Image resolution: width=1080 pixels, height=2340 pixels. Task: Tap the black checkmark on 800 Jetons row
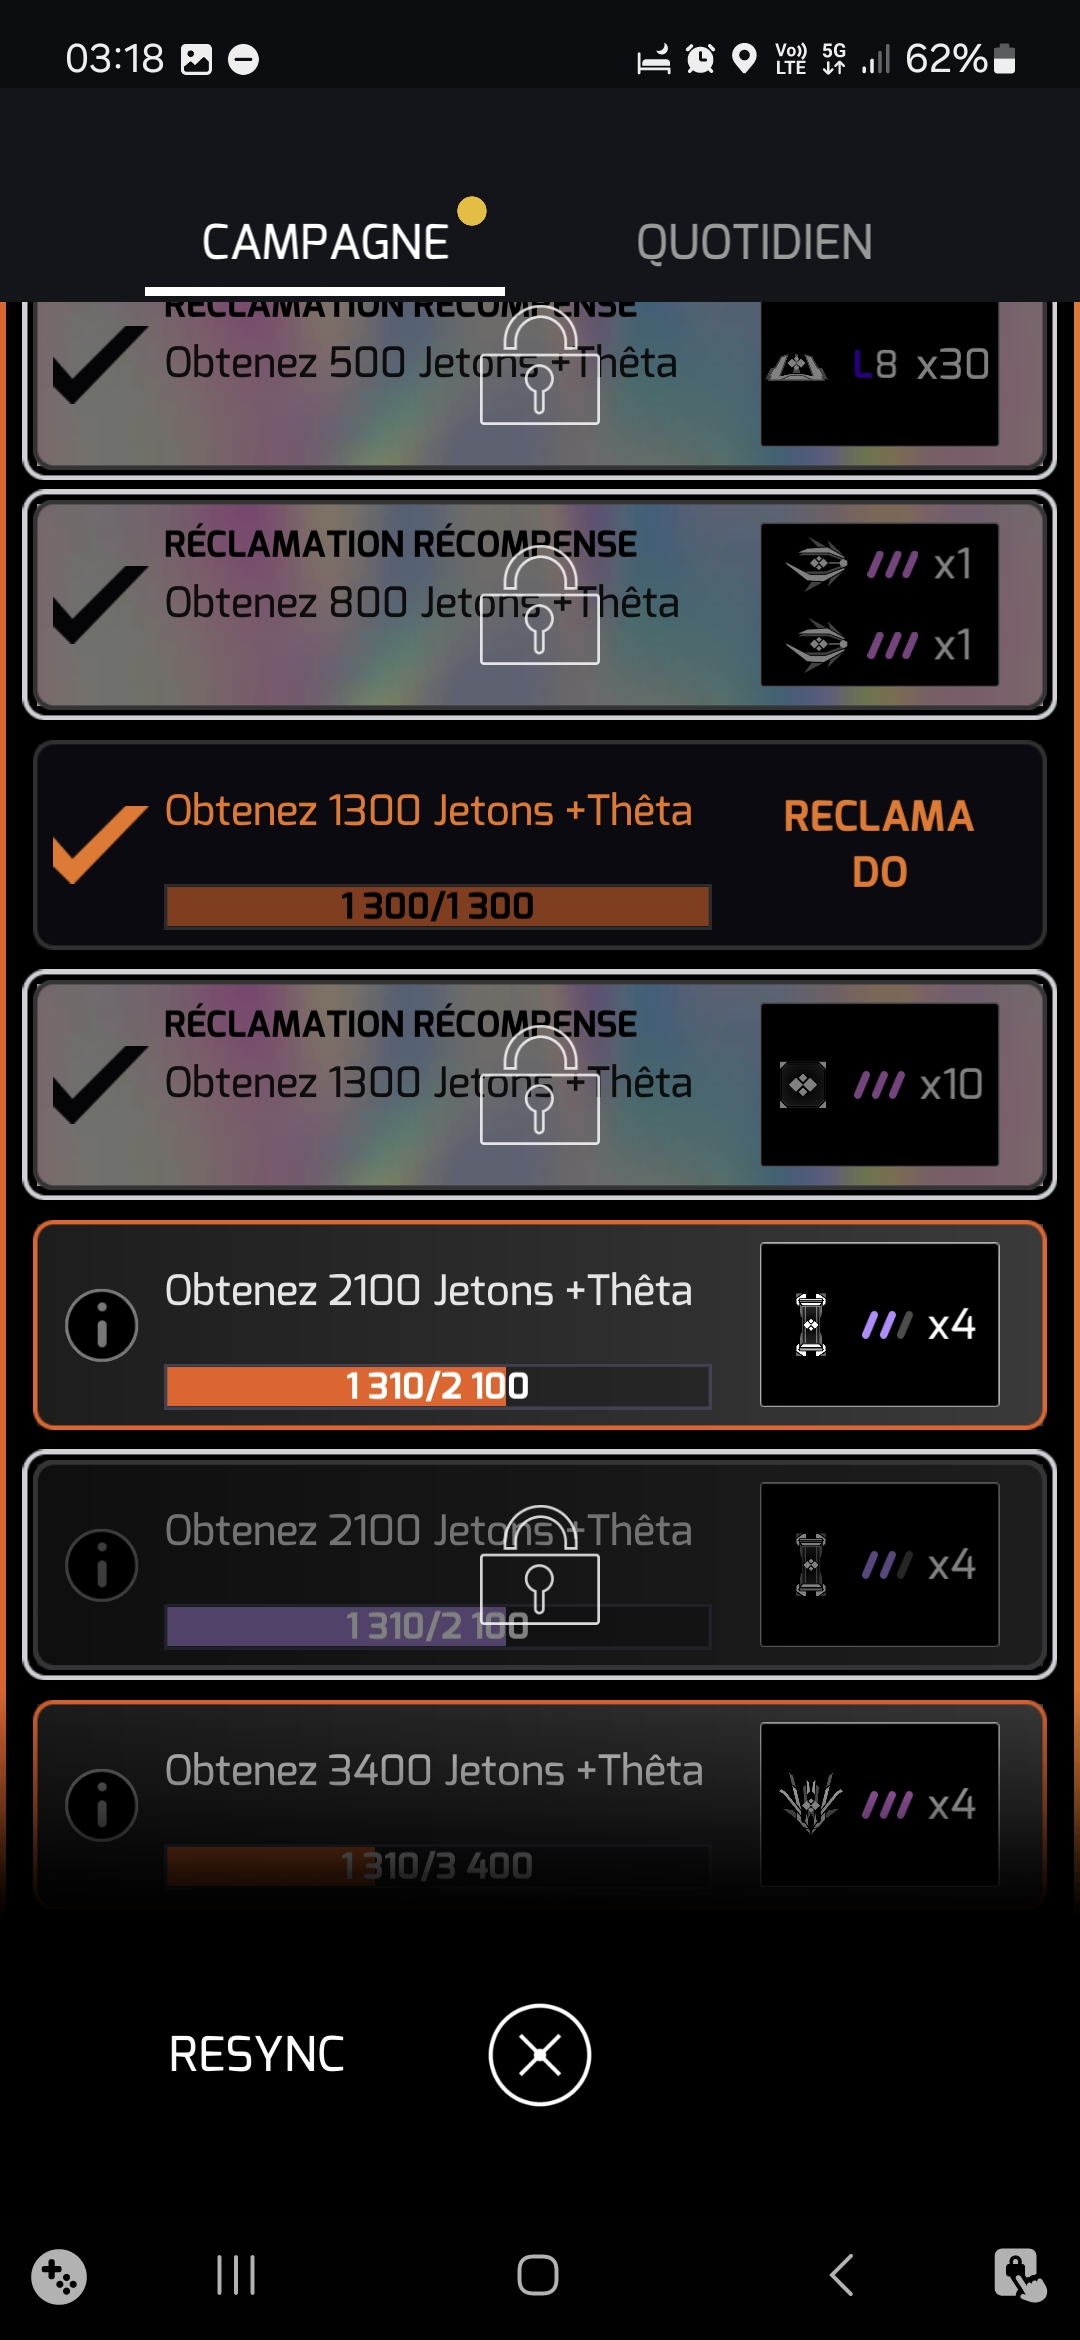point(98,603)
